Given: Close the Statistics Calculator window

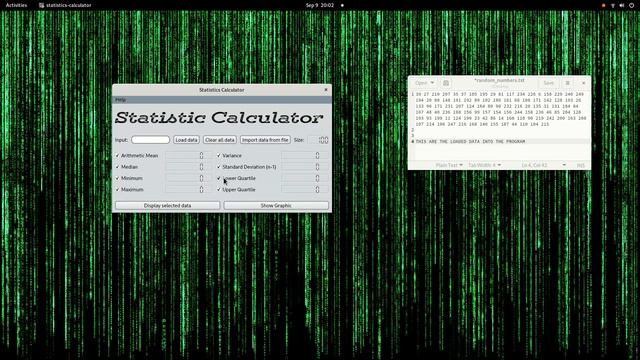Looking at the screenshot, I should [326, 90].
